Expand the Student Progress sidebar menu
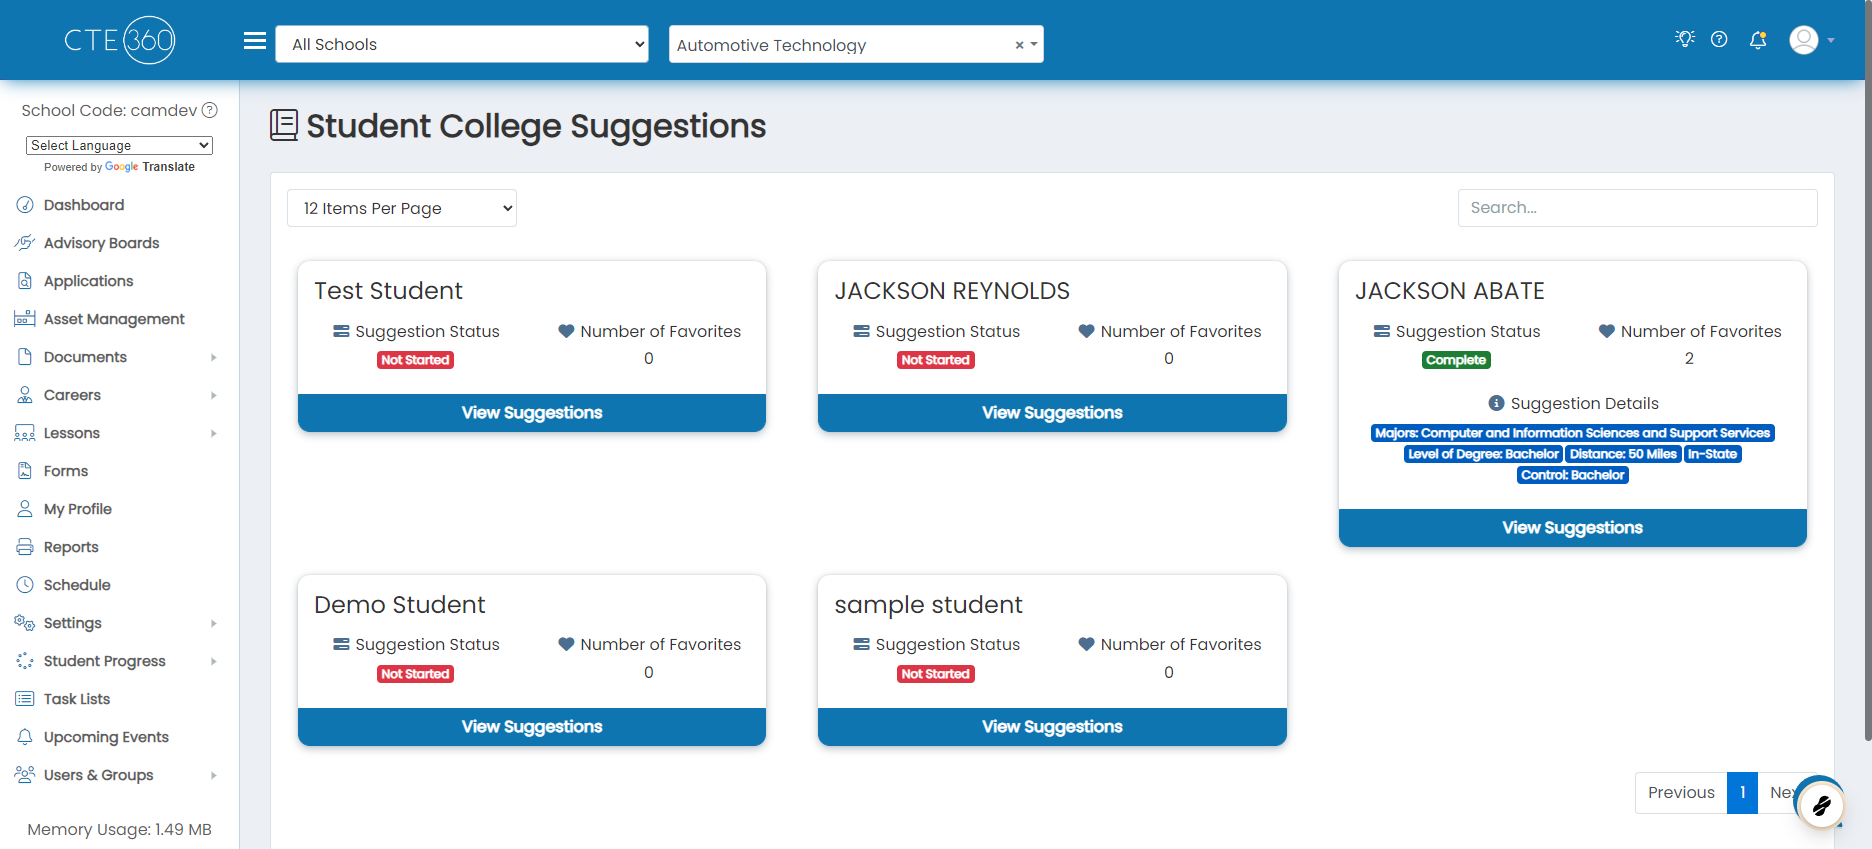This screenshot has width=1872, height=849. tap(118, 661)
